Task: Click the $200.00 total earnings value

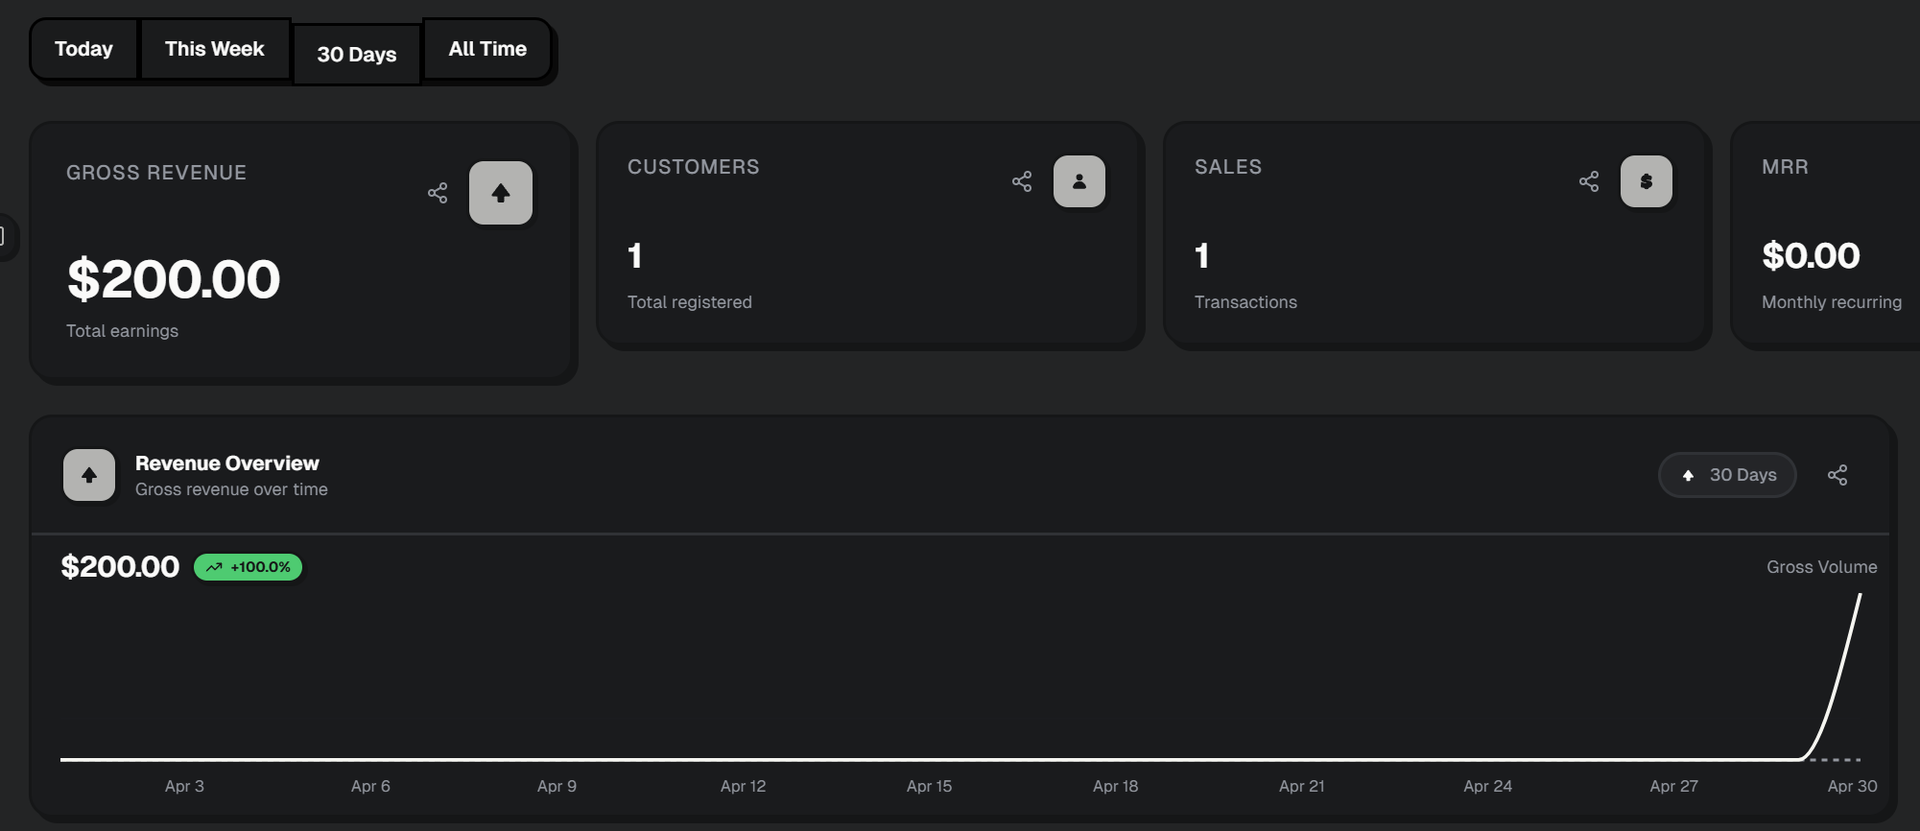Action: click(x=173, y=279)
